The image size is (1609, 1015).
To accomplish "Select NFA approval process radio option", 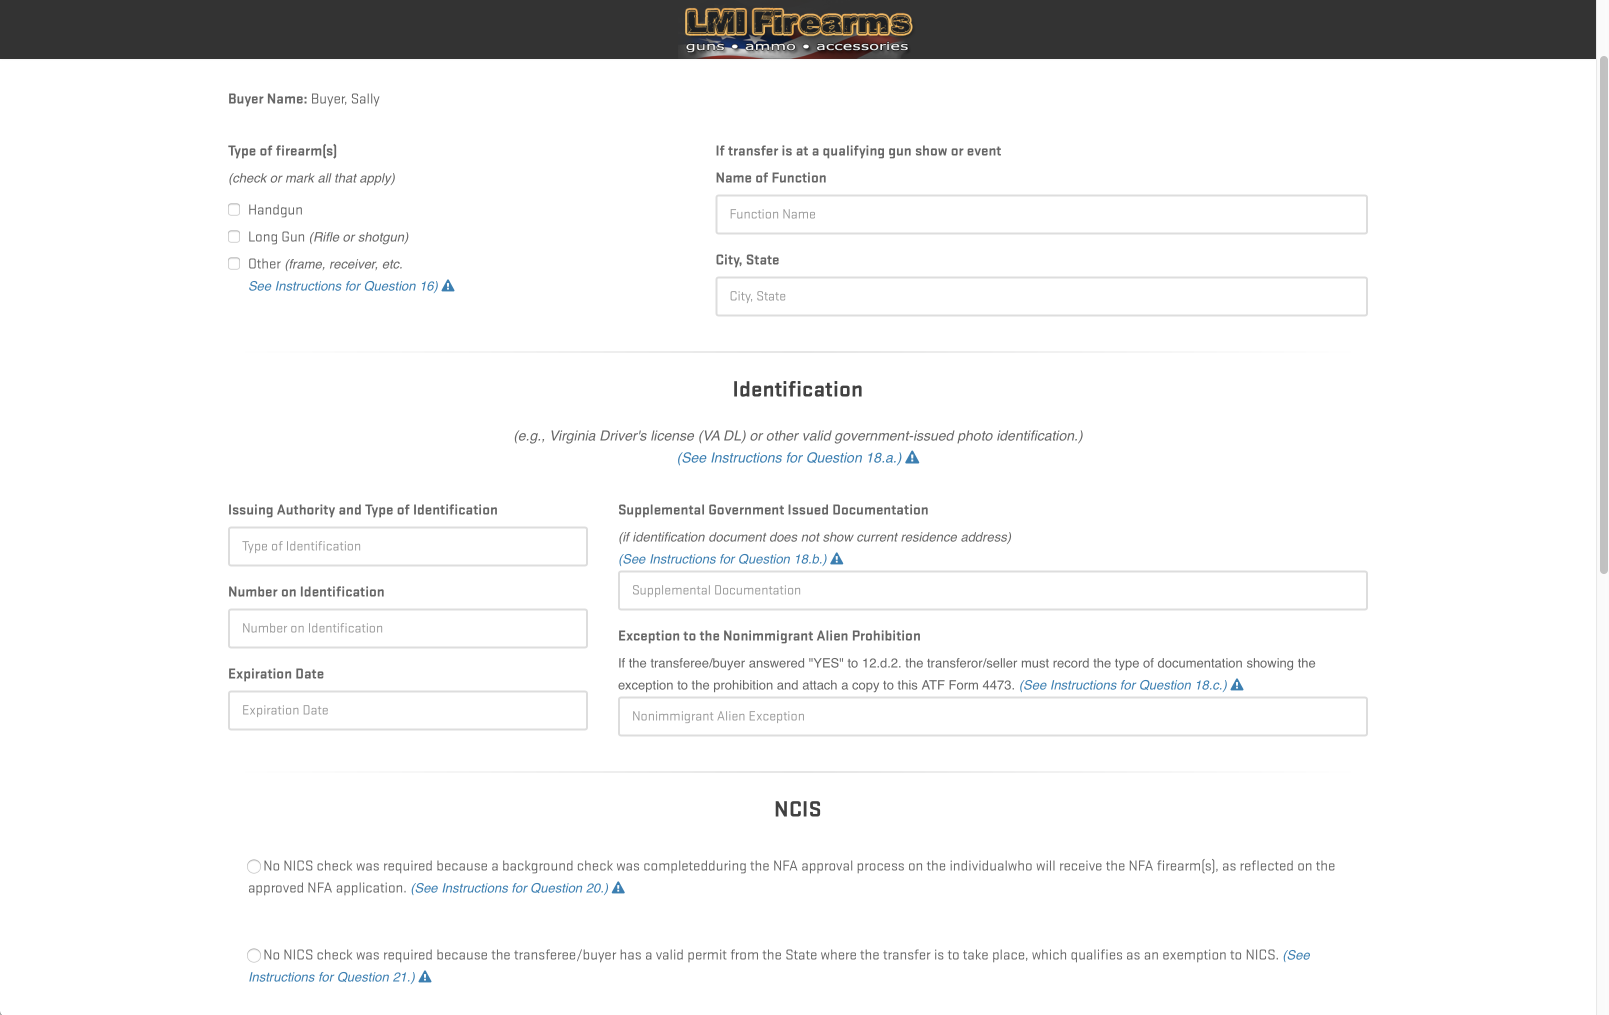I will [254, 867].
